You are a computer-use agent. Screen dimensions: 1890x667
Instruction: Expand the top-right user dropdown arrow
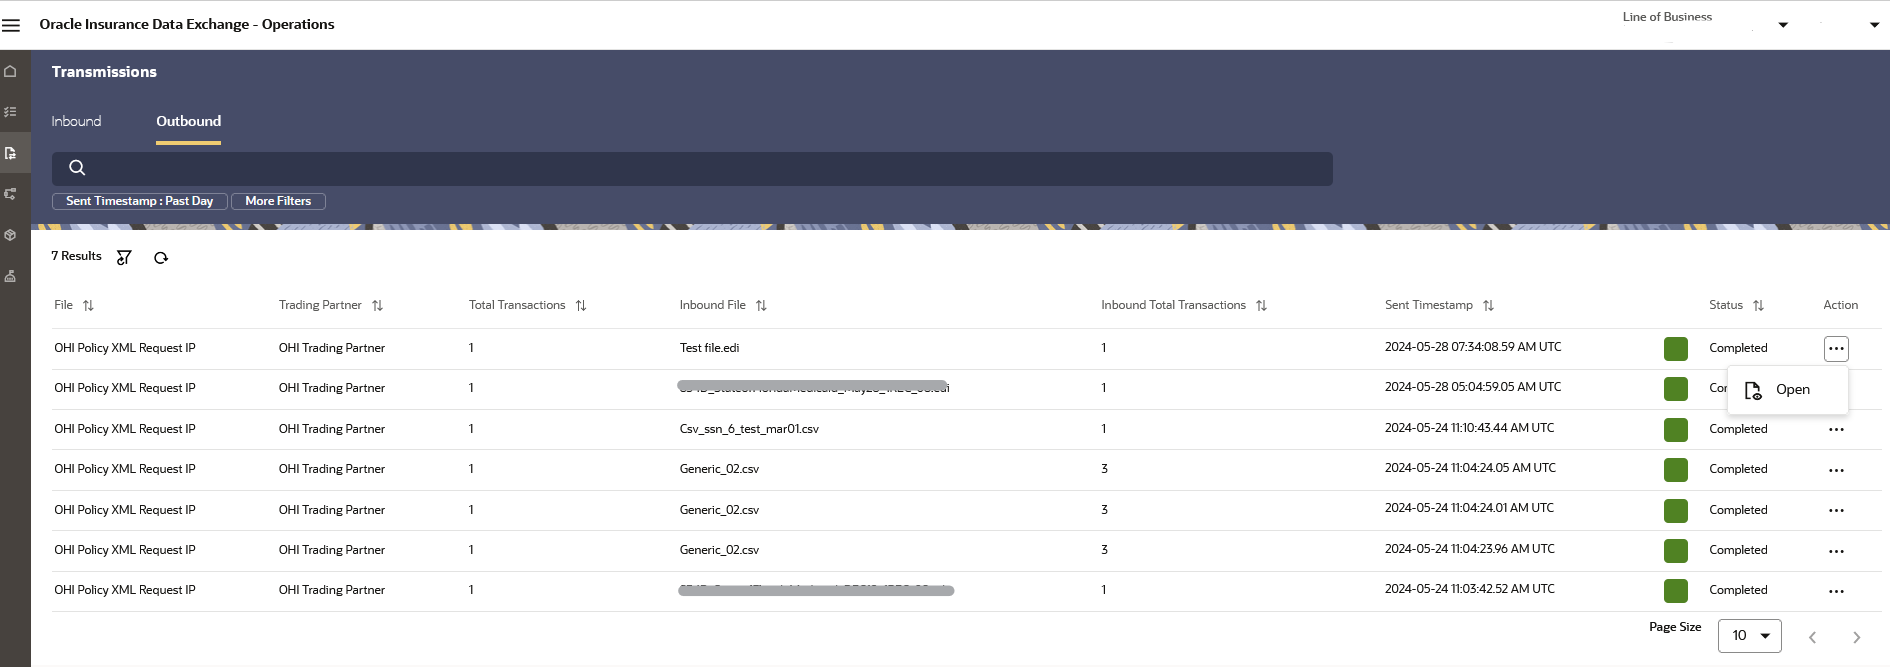[x=1874, y=25]
